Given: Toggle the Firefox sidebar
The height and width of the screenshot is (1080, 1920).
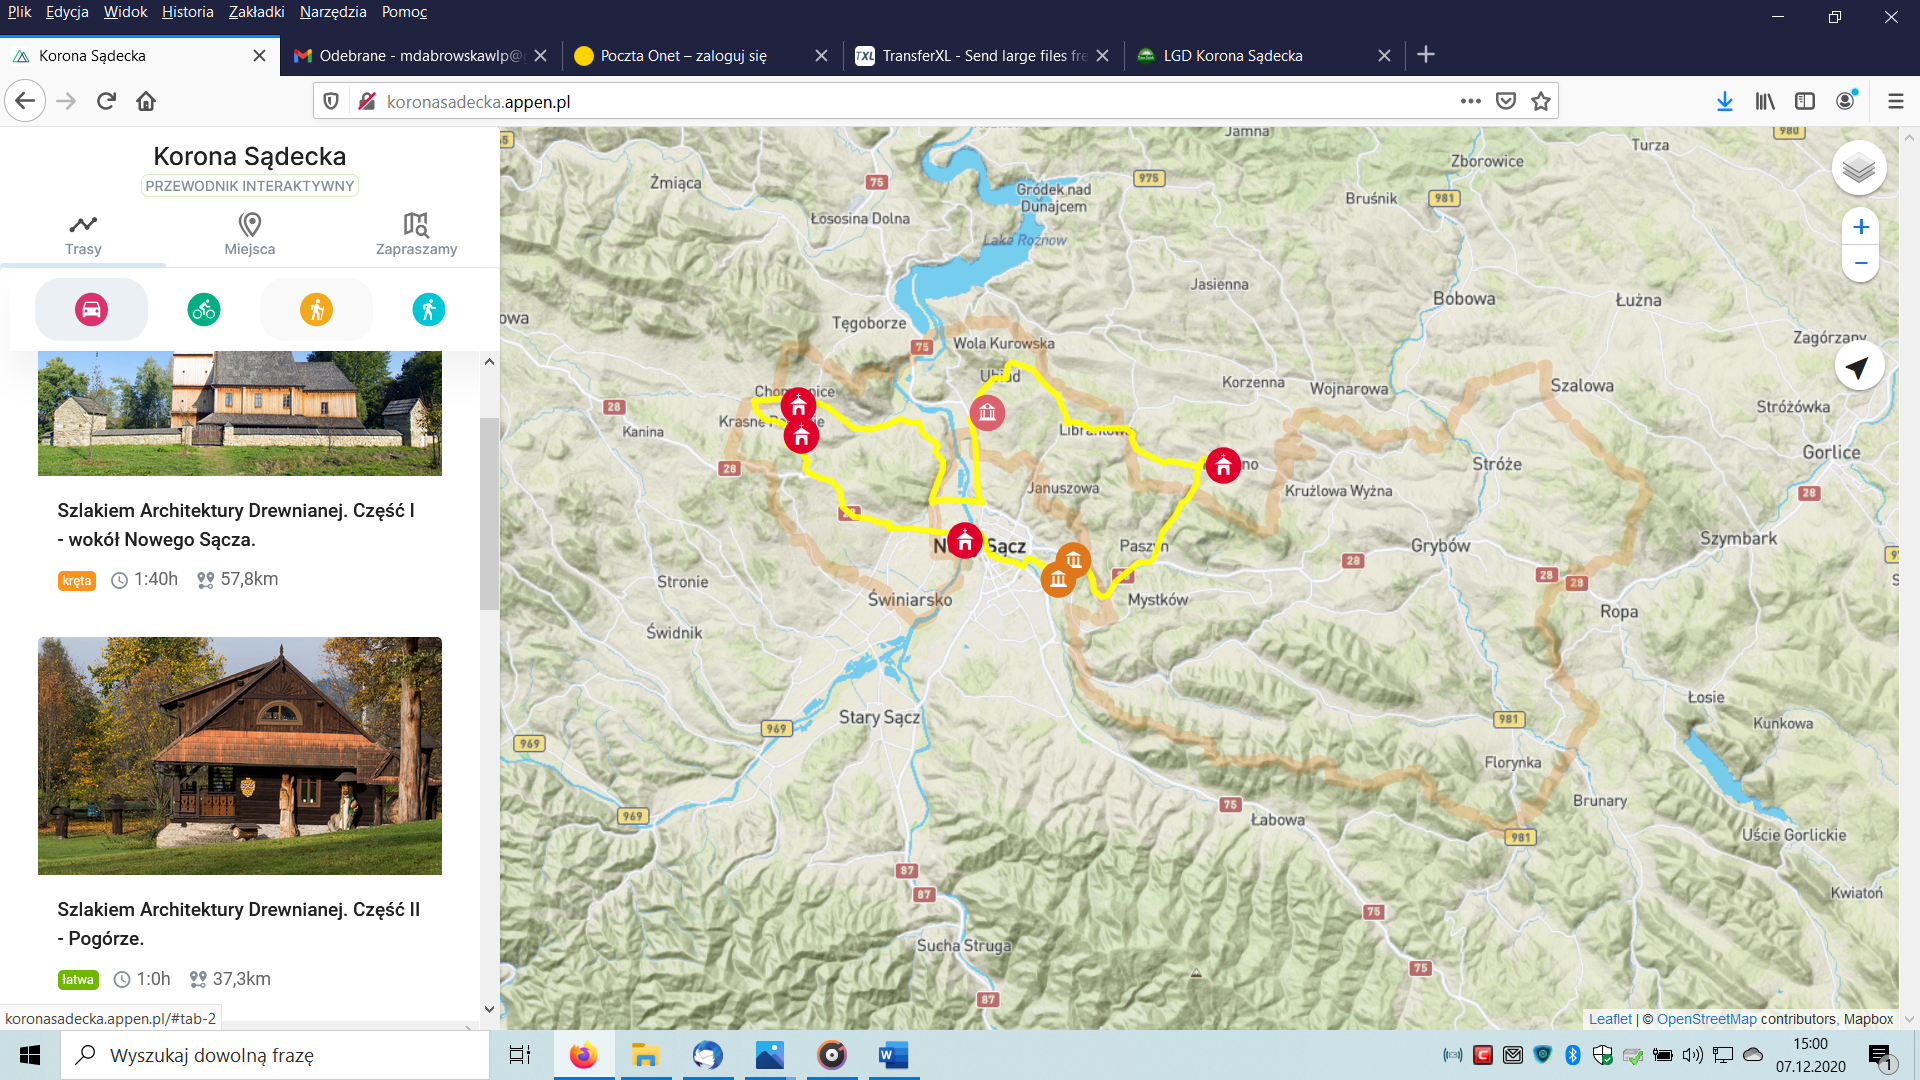Looking at the screenshot, I should tap(1805, 101).
